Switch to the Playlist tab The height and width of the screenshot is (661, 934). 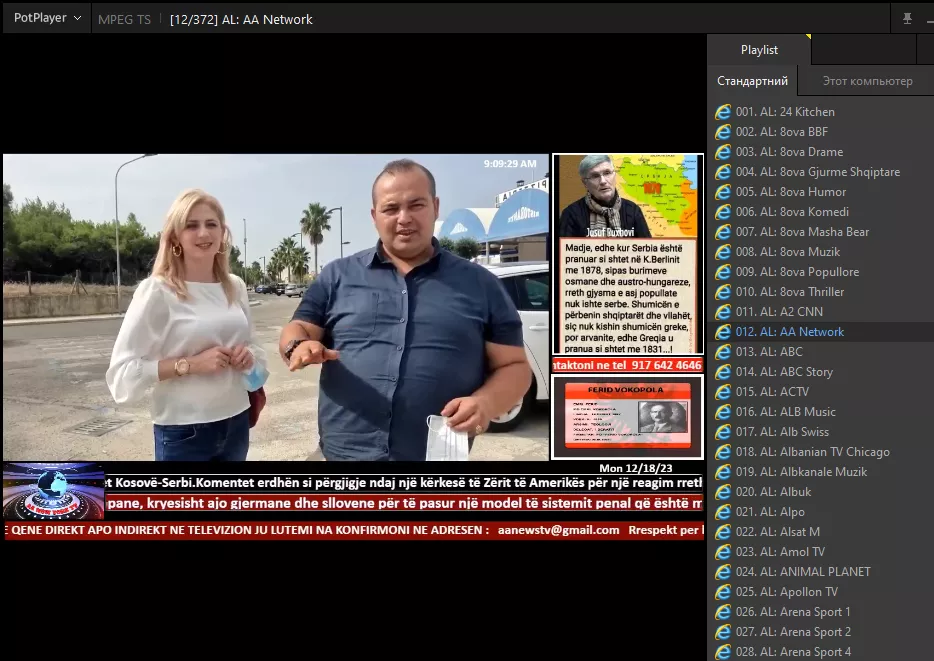click(759, 50)
